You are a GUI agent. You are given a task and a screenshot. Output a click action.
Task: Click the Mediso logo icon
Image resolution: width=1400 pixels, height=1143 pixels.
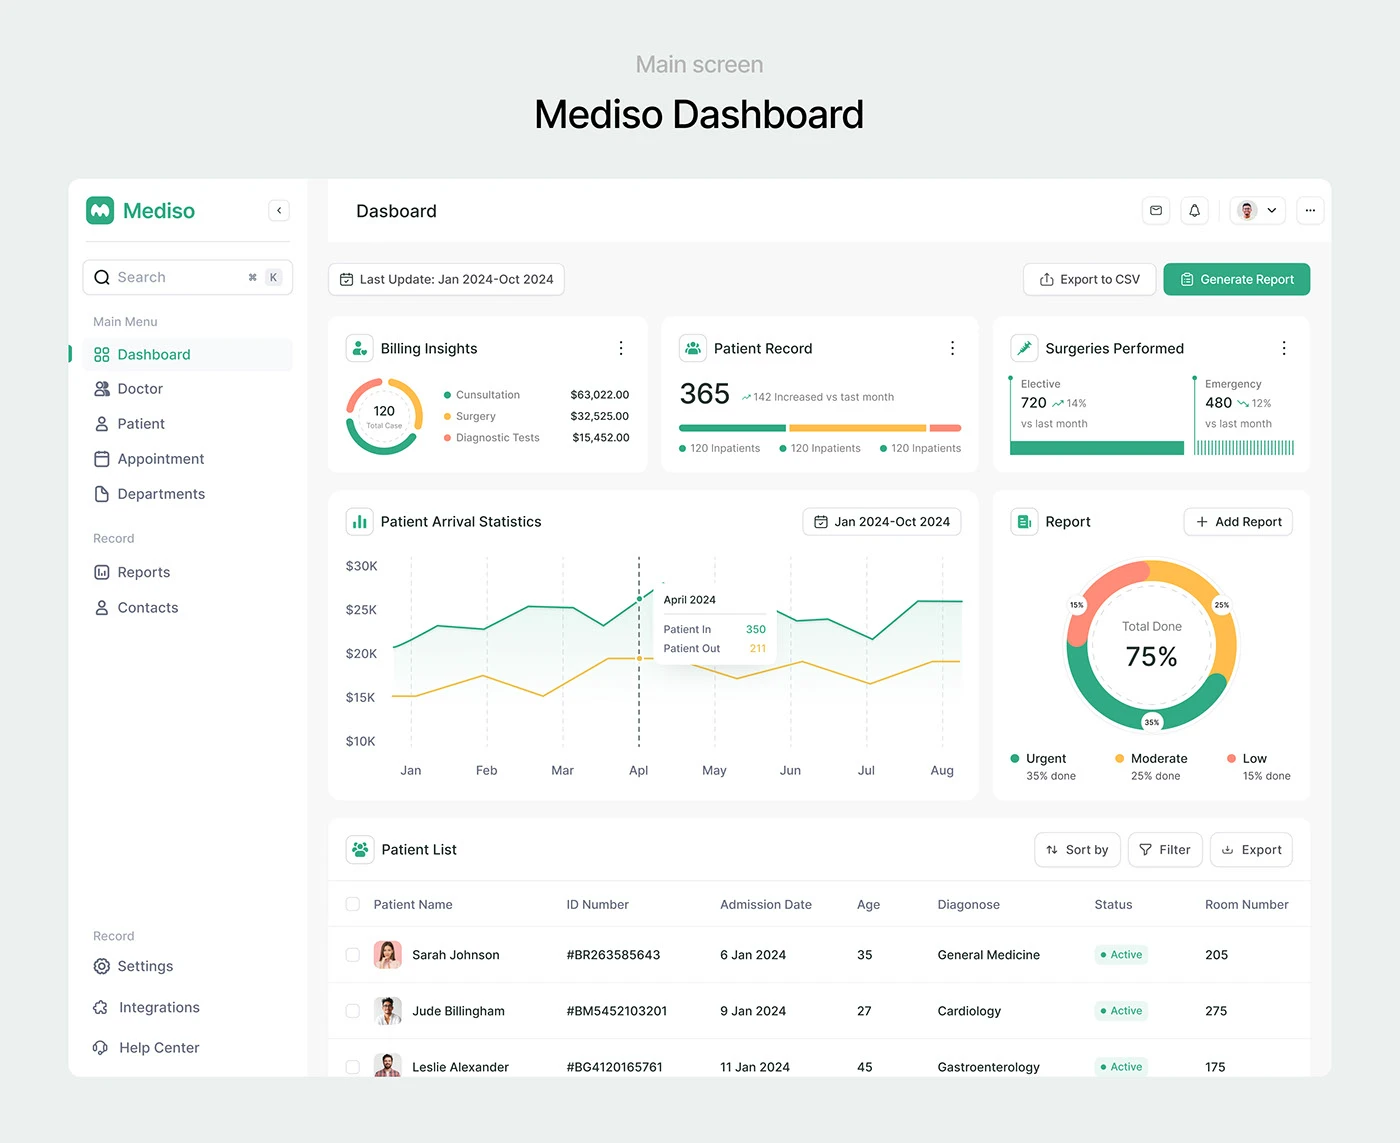100,210
